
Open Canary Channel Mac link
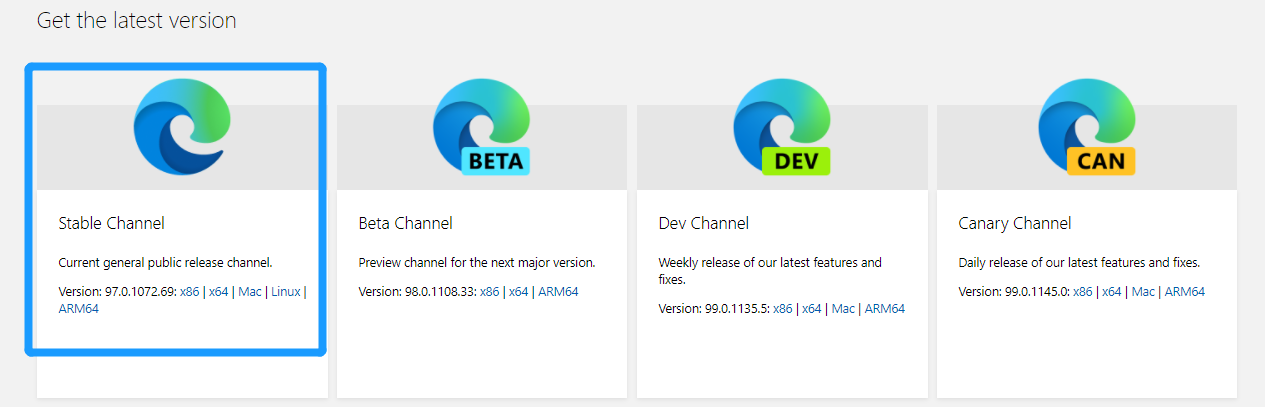(x=1143, y=292)
